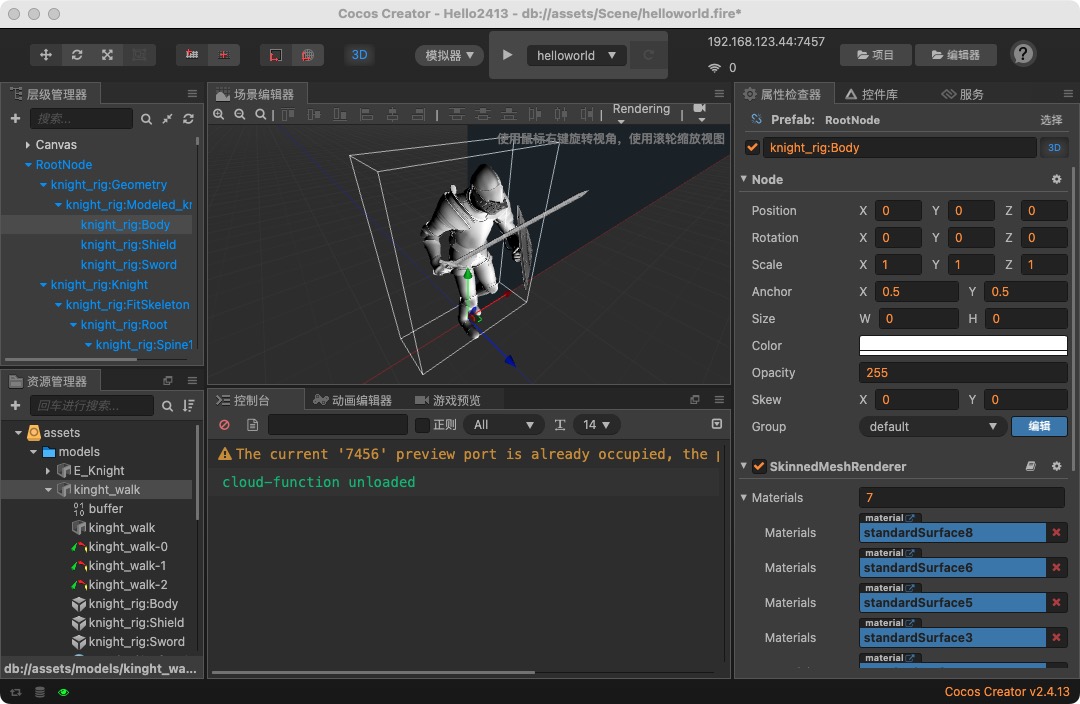Select the Scale transform tool
The image size is (1080, 704).
tap(107, 55)
